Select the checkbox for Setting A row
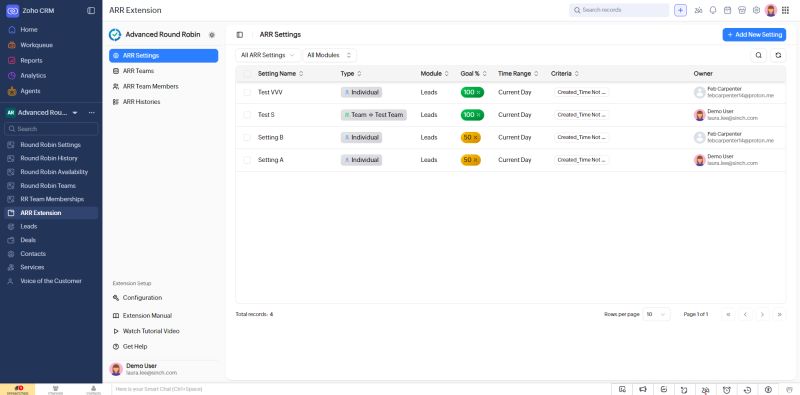Image resolution: width=800 pixels, height=395 pixels. click(x=247, y=160)
